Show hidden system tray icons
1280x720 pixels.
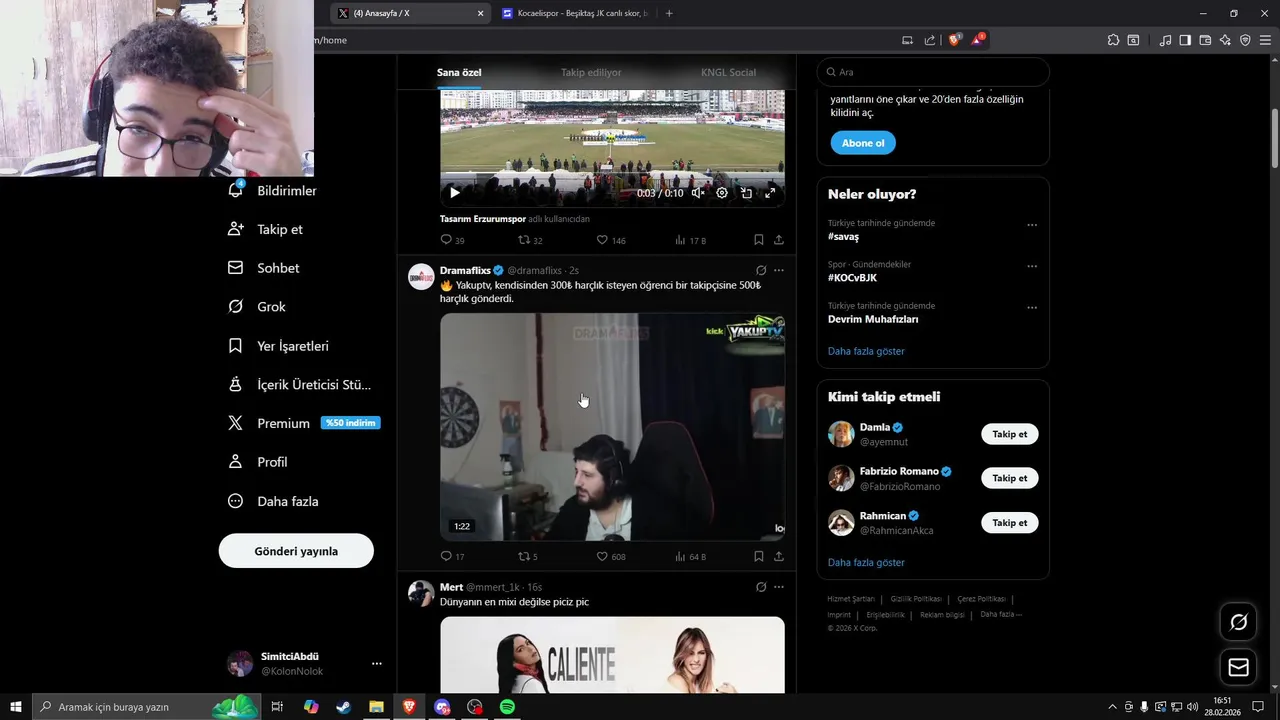[1112, 707]
